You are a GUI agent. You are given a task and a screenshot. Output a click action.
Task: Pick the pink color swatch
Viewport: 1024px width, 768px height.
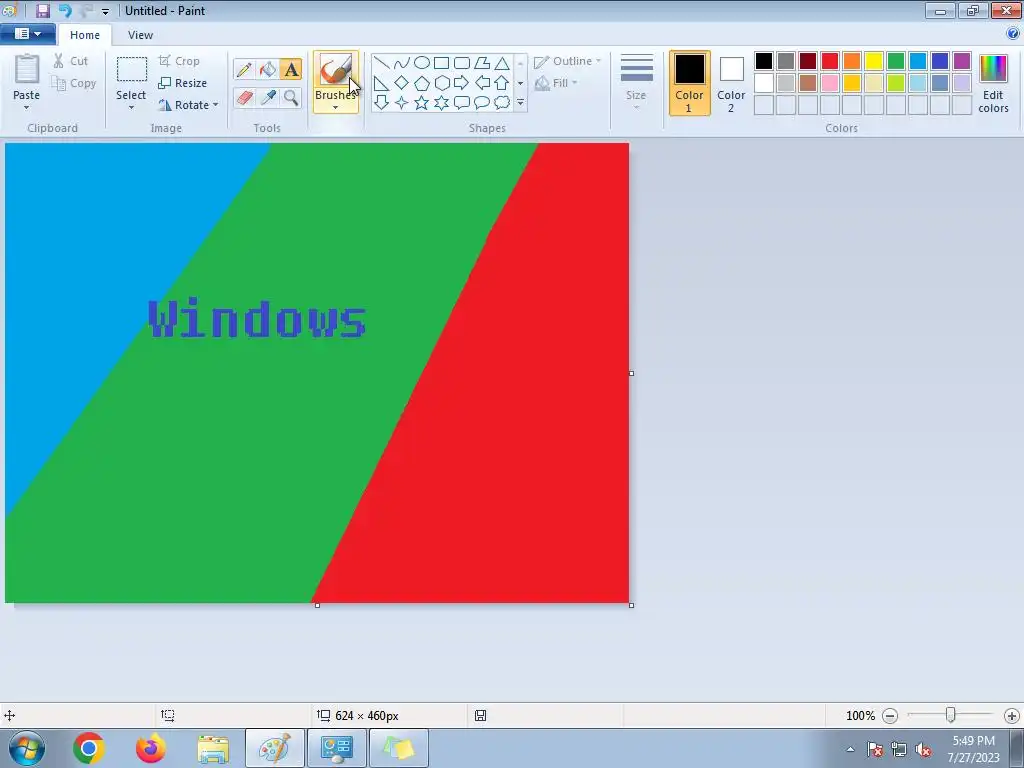[830, 83]
